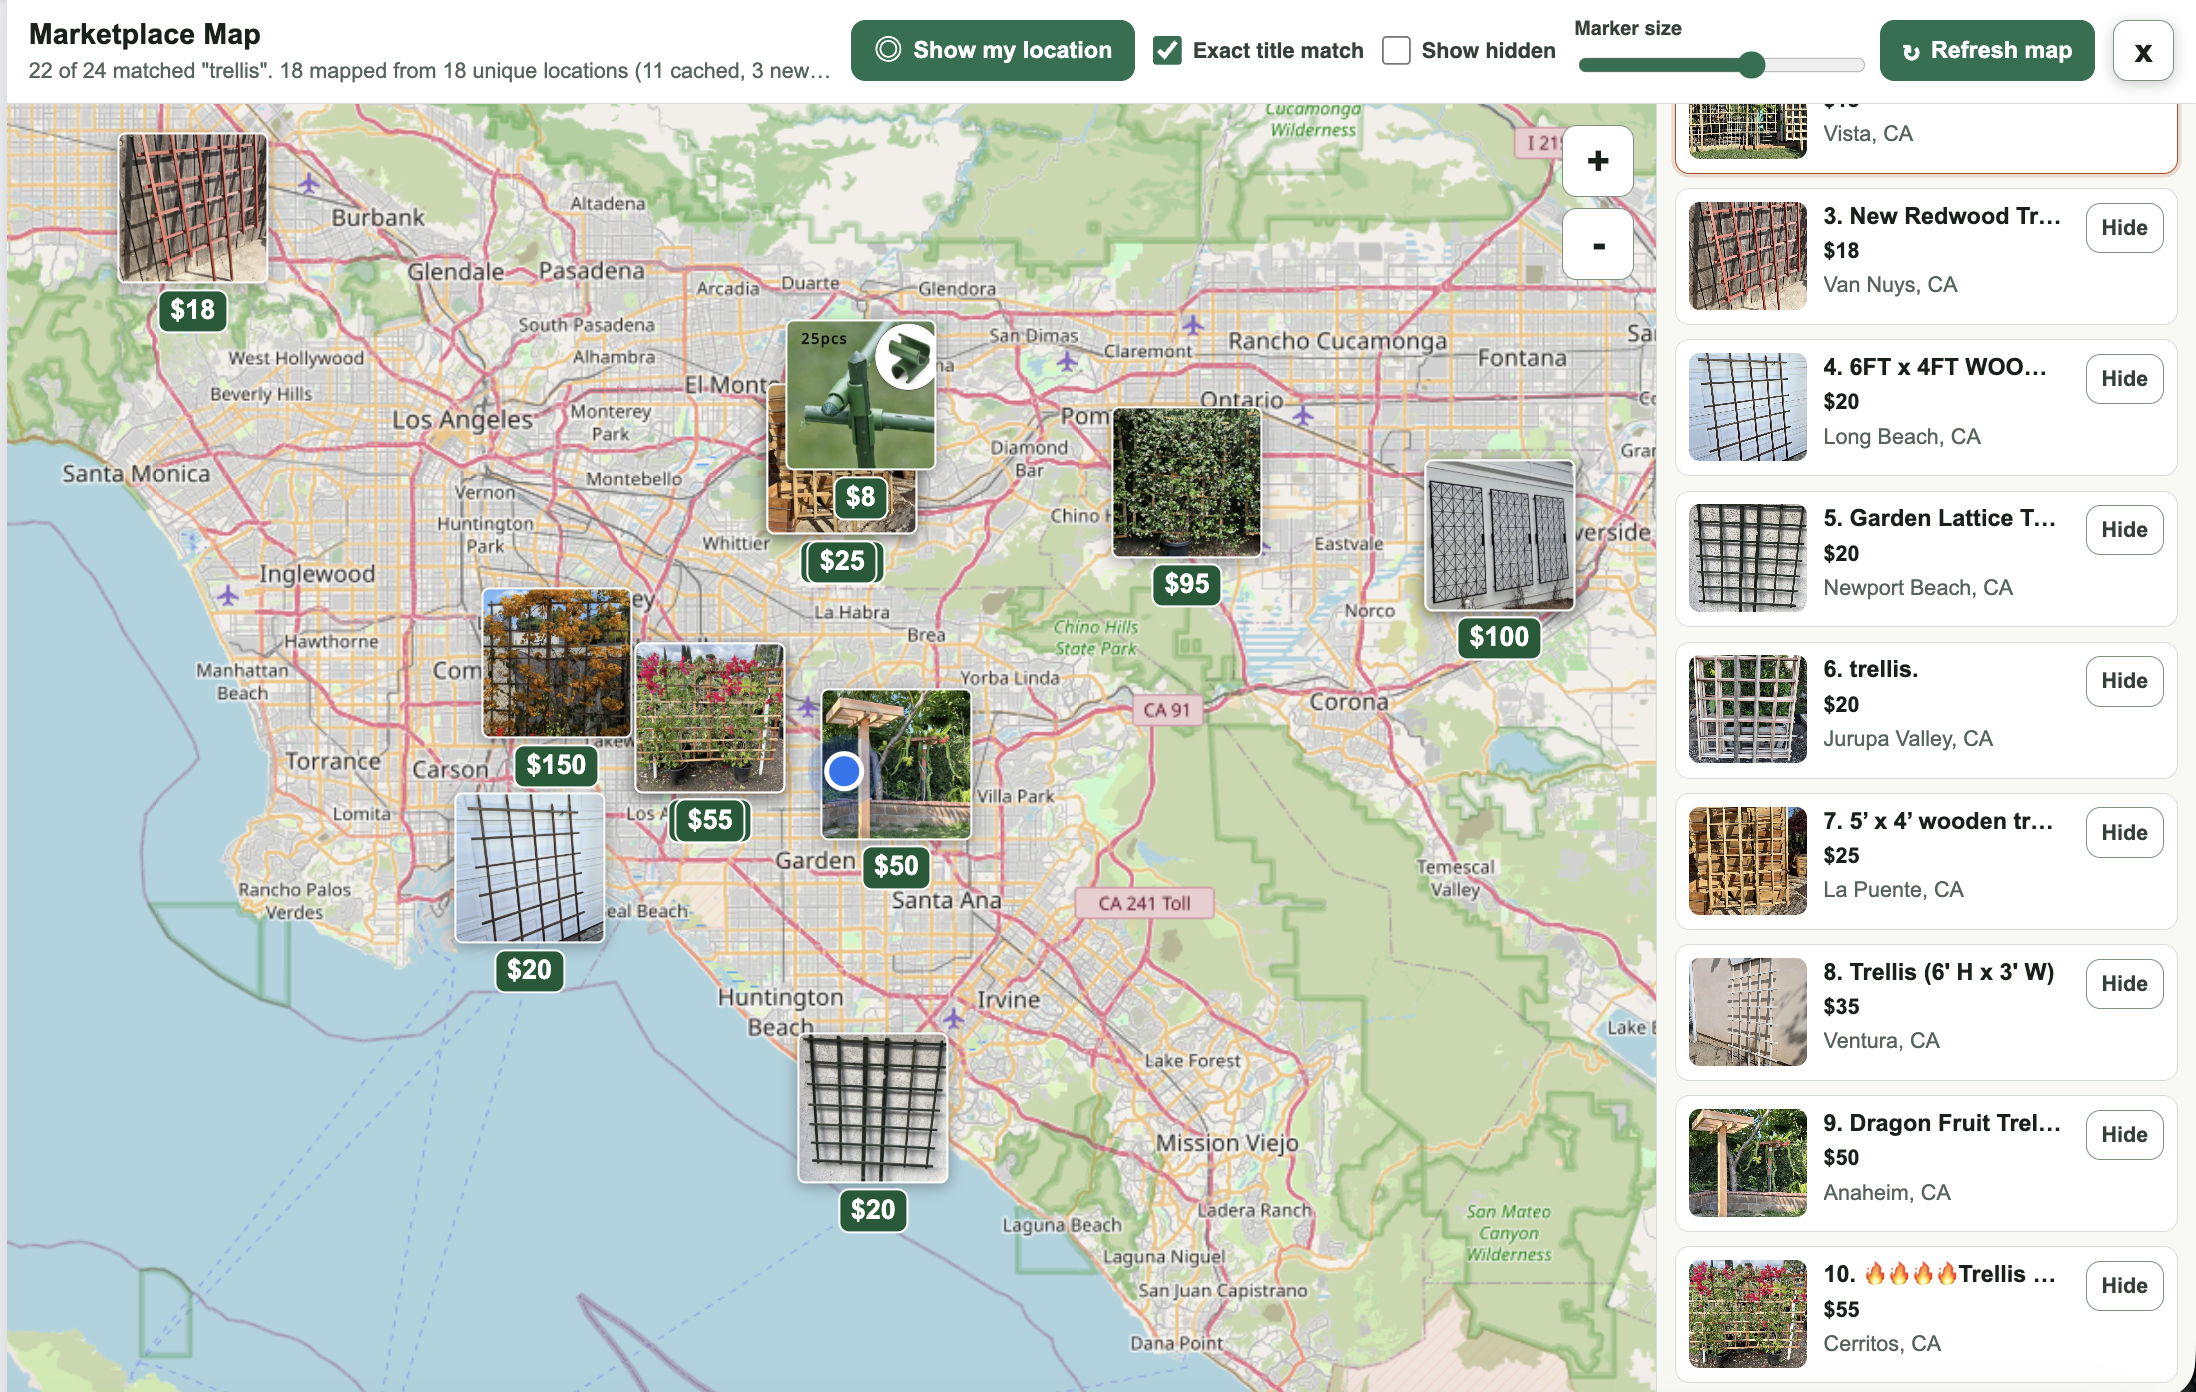Open the $20 trellis marker near Rancho Palos Verdes
Screen dimensions: 2196x1392
click(x=530, y=868)
